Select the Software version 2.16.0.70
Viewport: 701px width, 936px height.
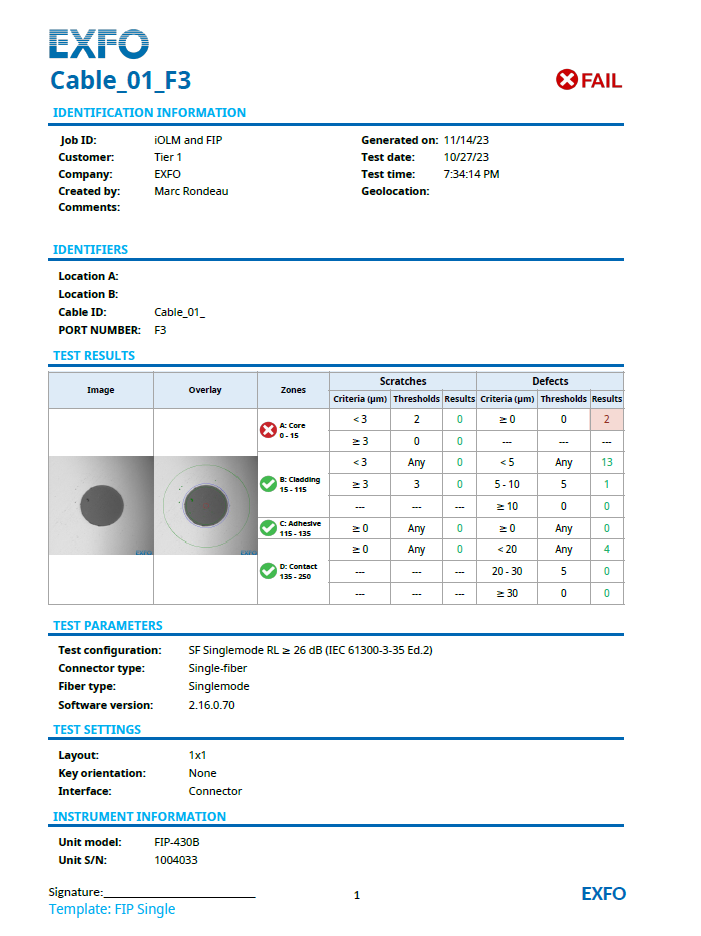[x=211, y=705]
